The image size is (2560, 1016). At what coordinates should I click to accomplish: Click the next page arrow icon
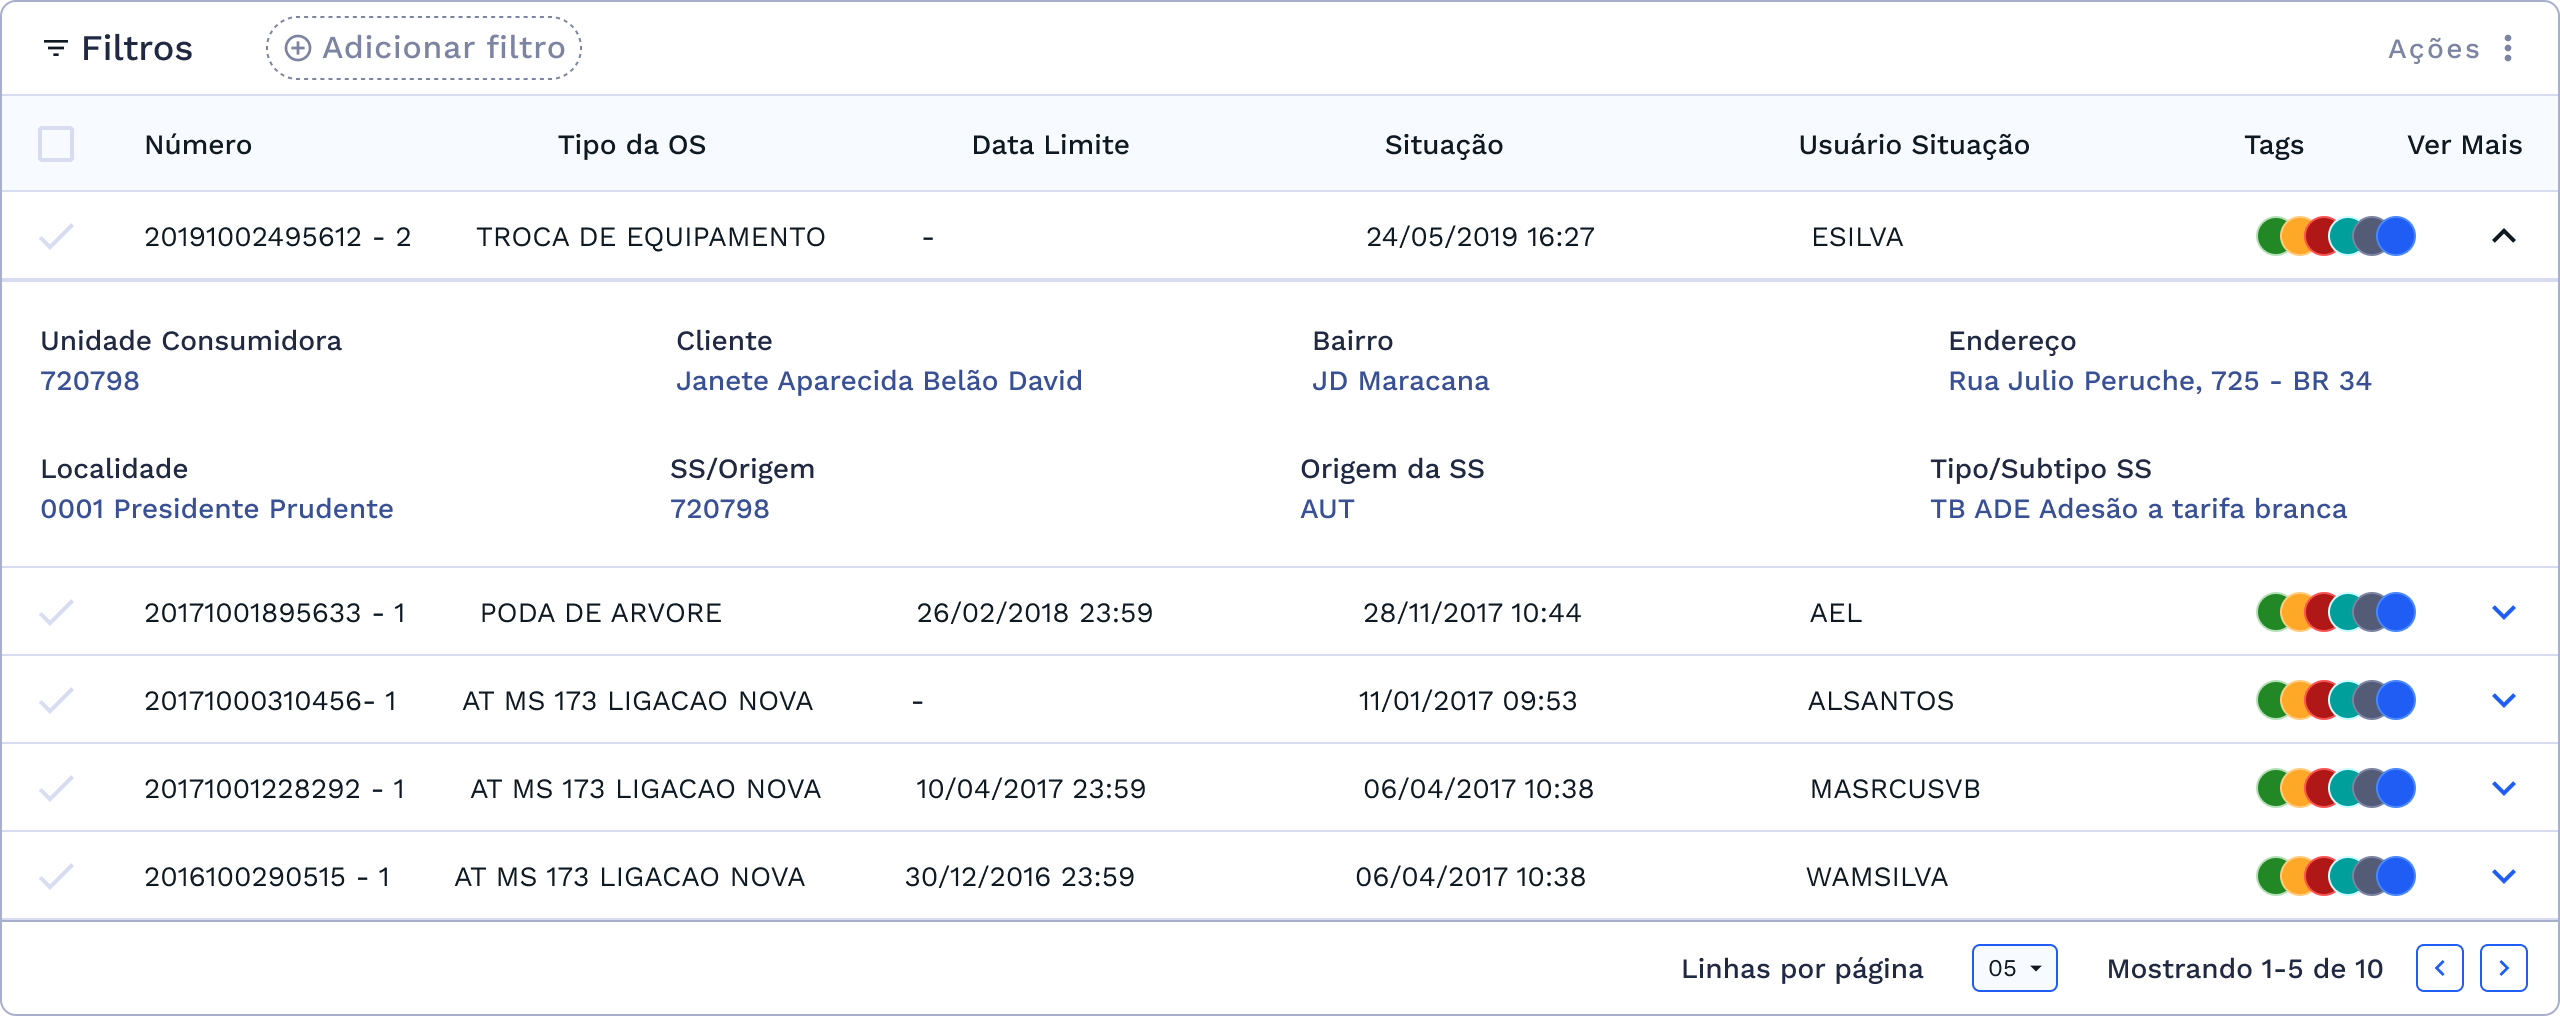[2503, 968]
